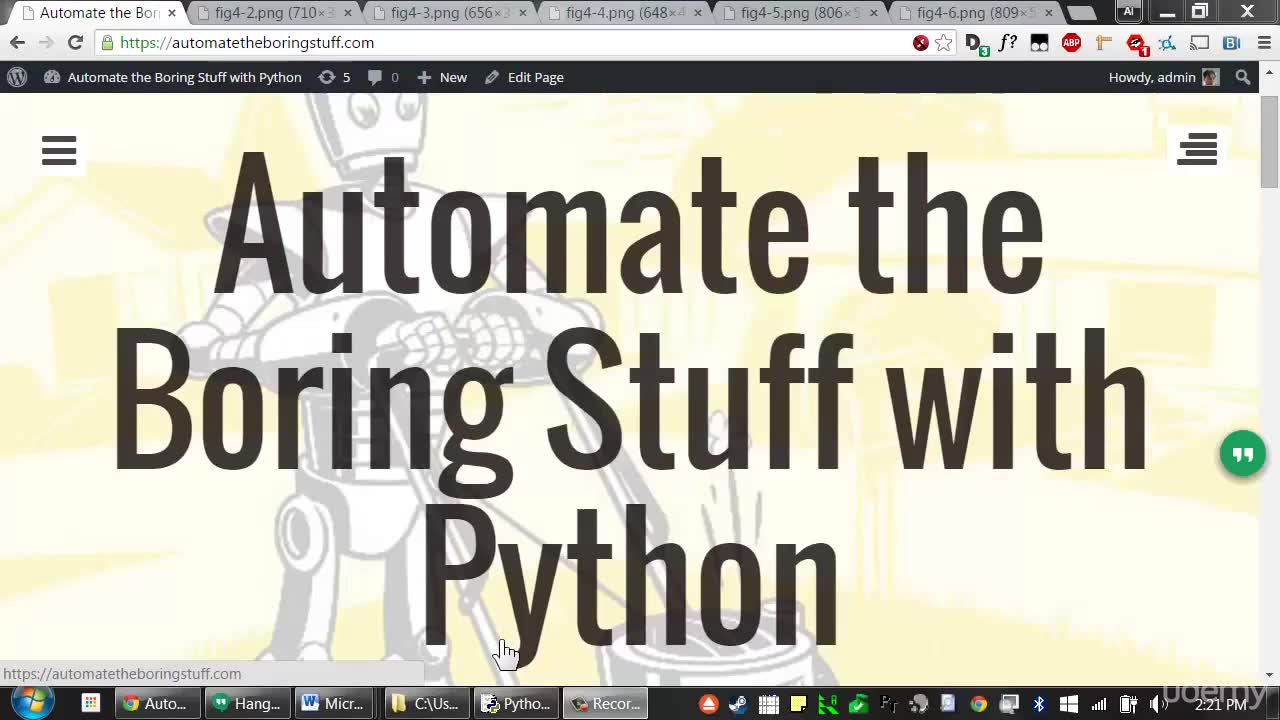Click Edit Page in admin bar

[524, 77]
